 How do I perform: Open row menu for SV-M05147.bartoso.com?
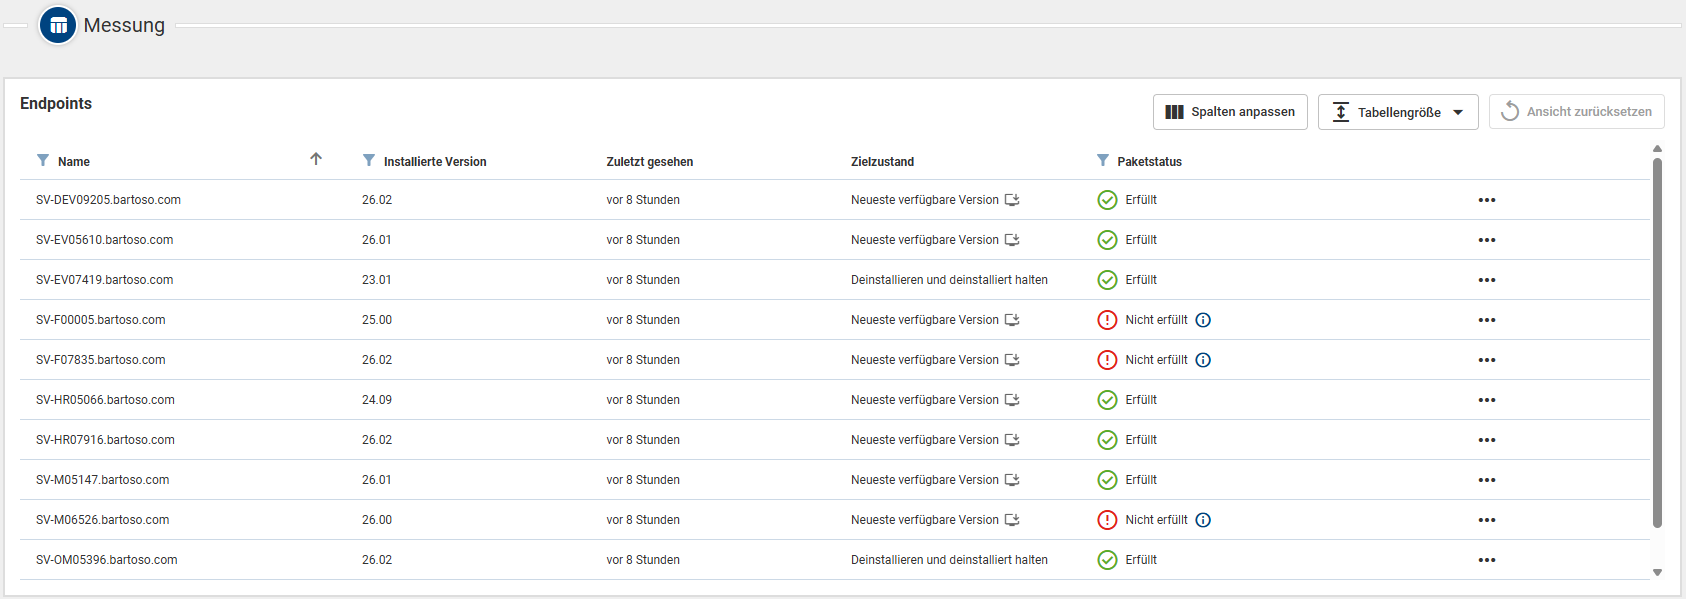click(x=1487, y=480)
